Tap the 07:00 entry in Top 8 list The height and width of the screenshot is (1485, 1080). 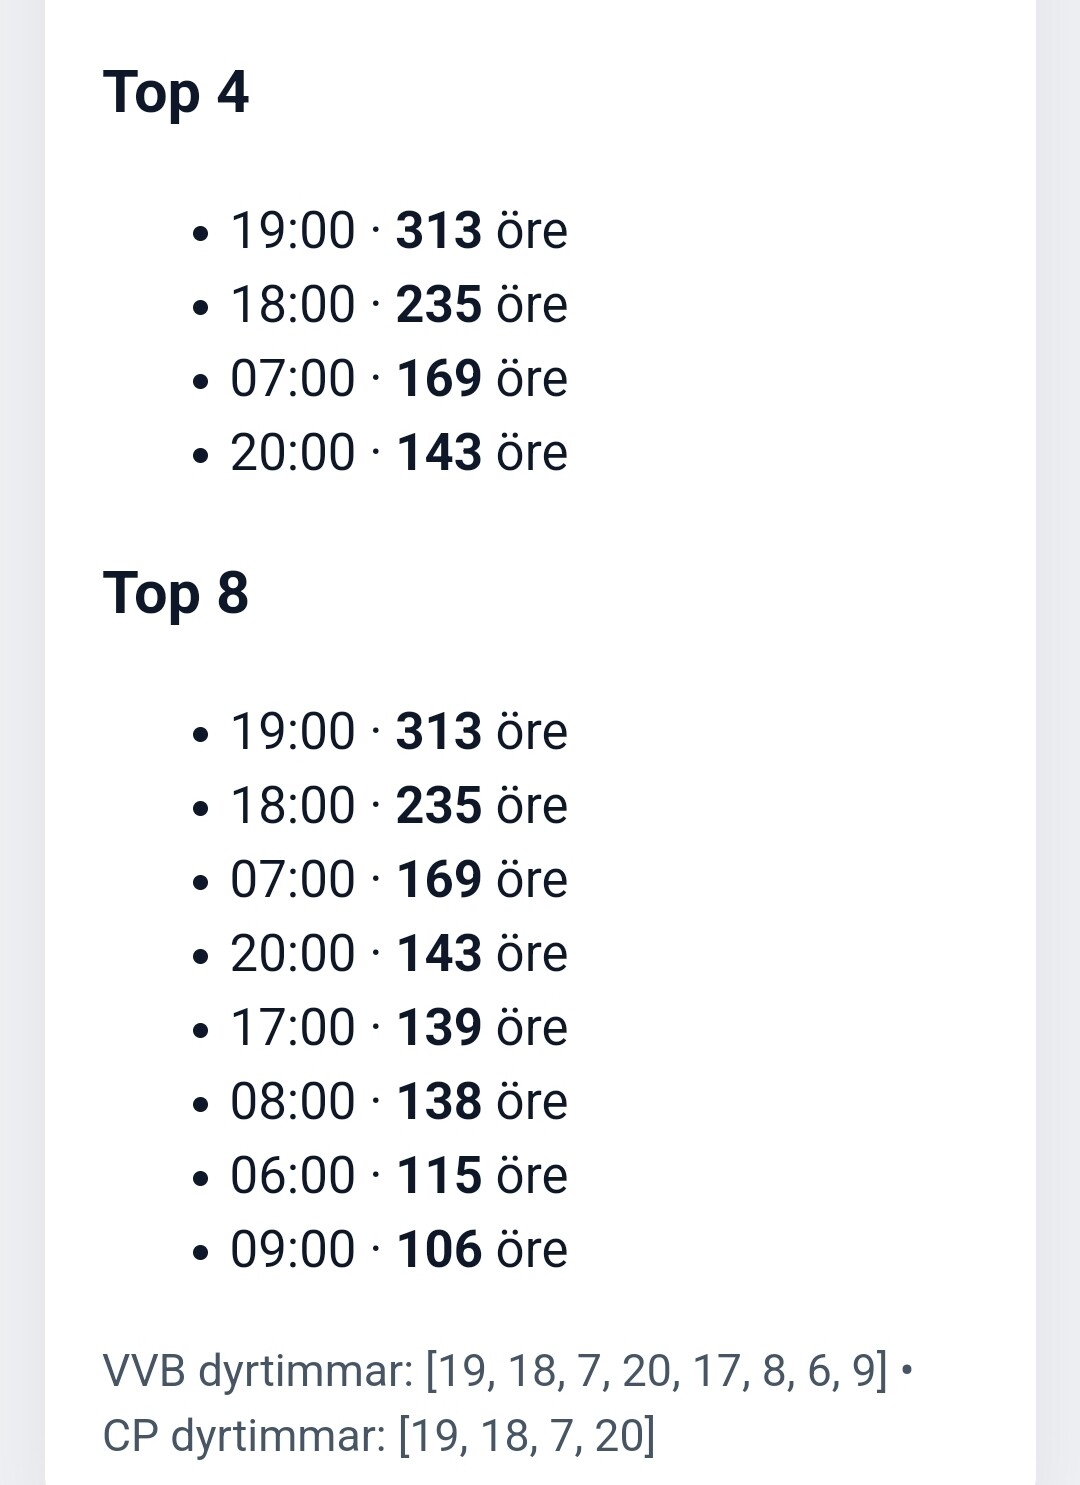(398, 880)
